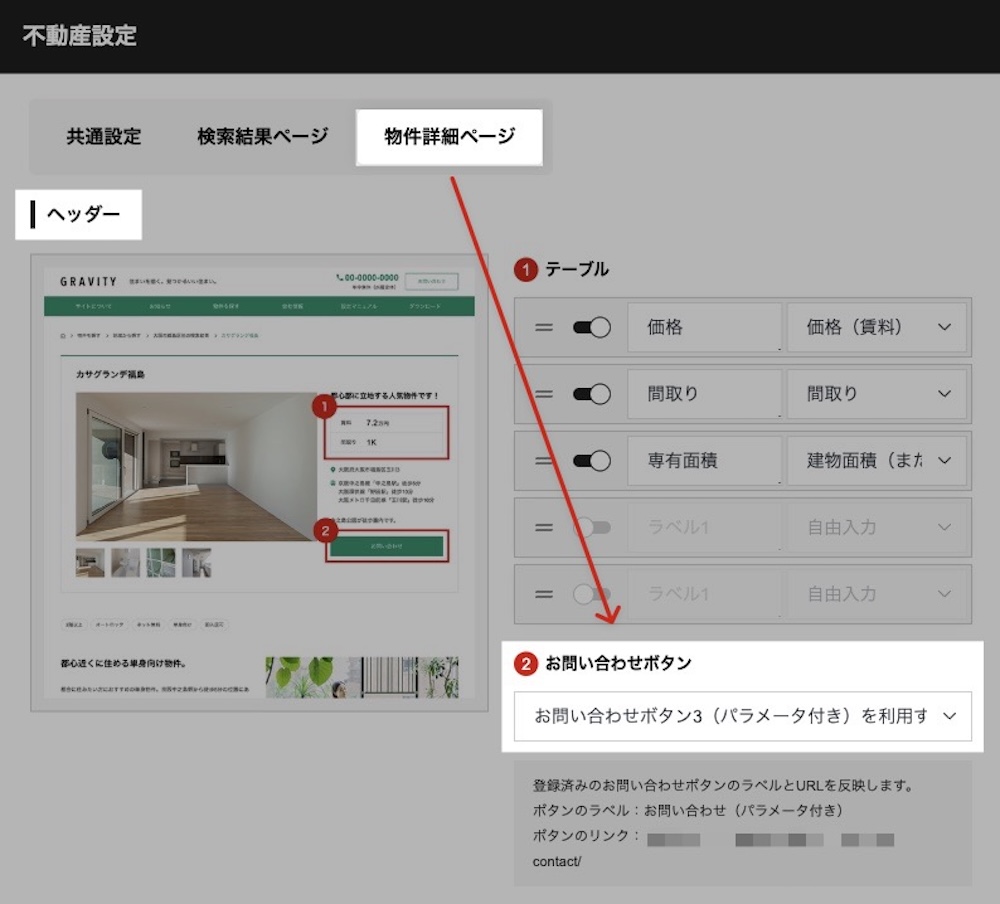Switch to the 共通設定 tab
This screenshot has height=904, width=1000.
pyautogui.click(x=103, y=137)
